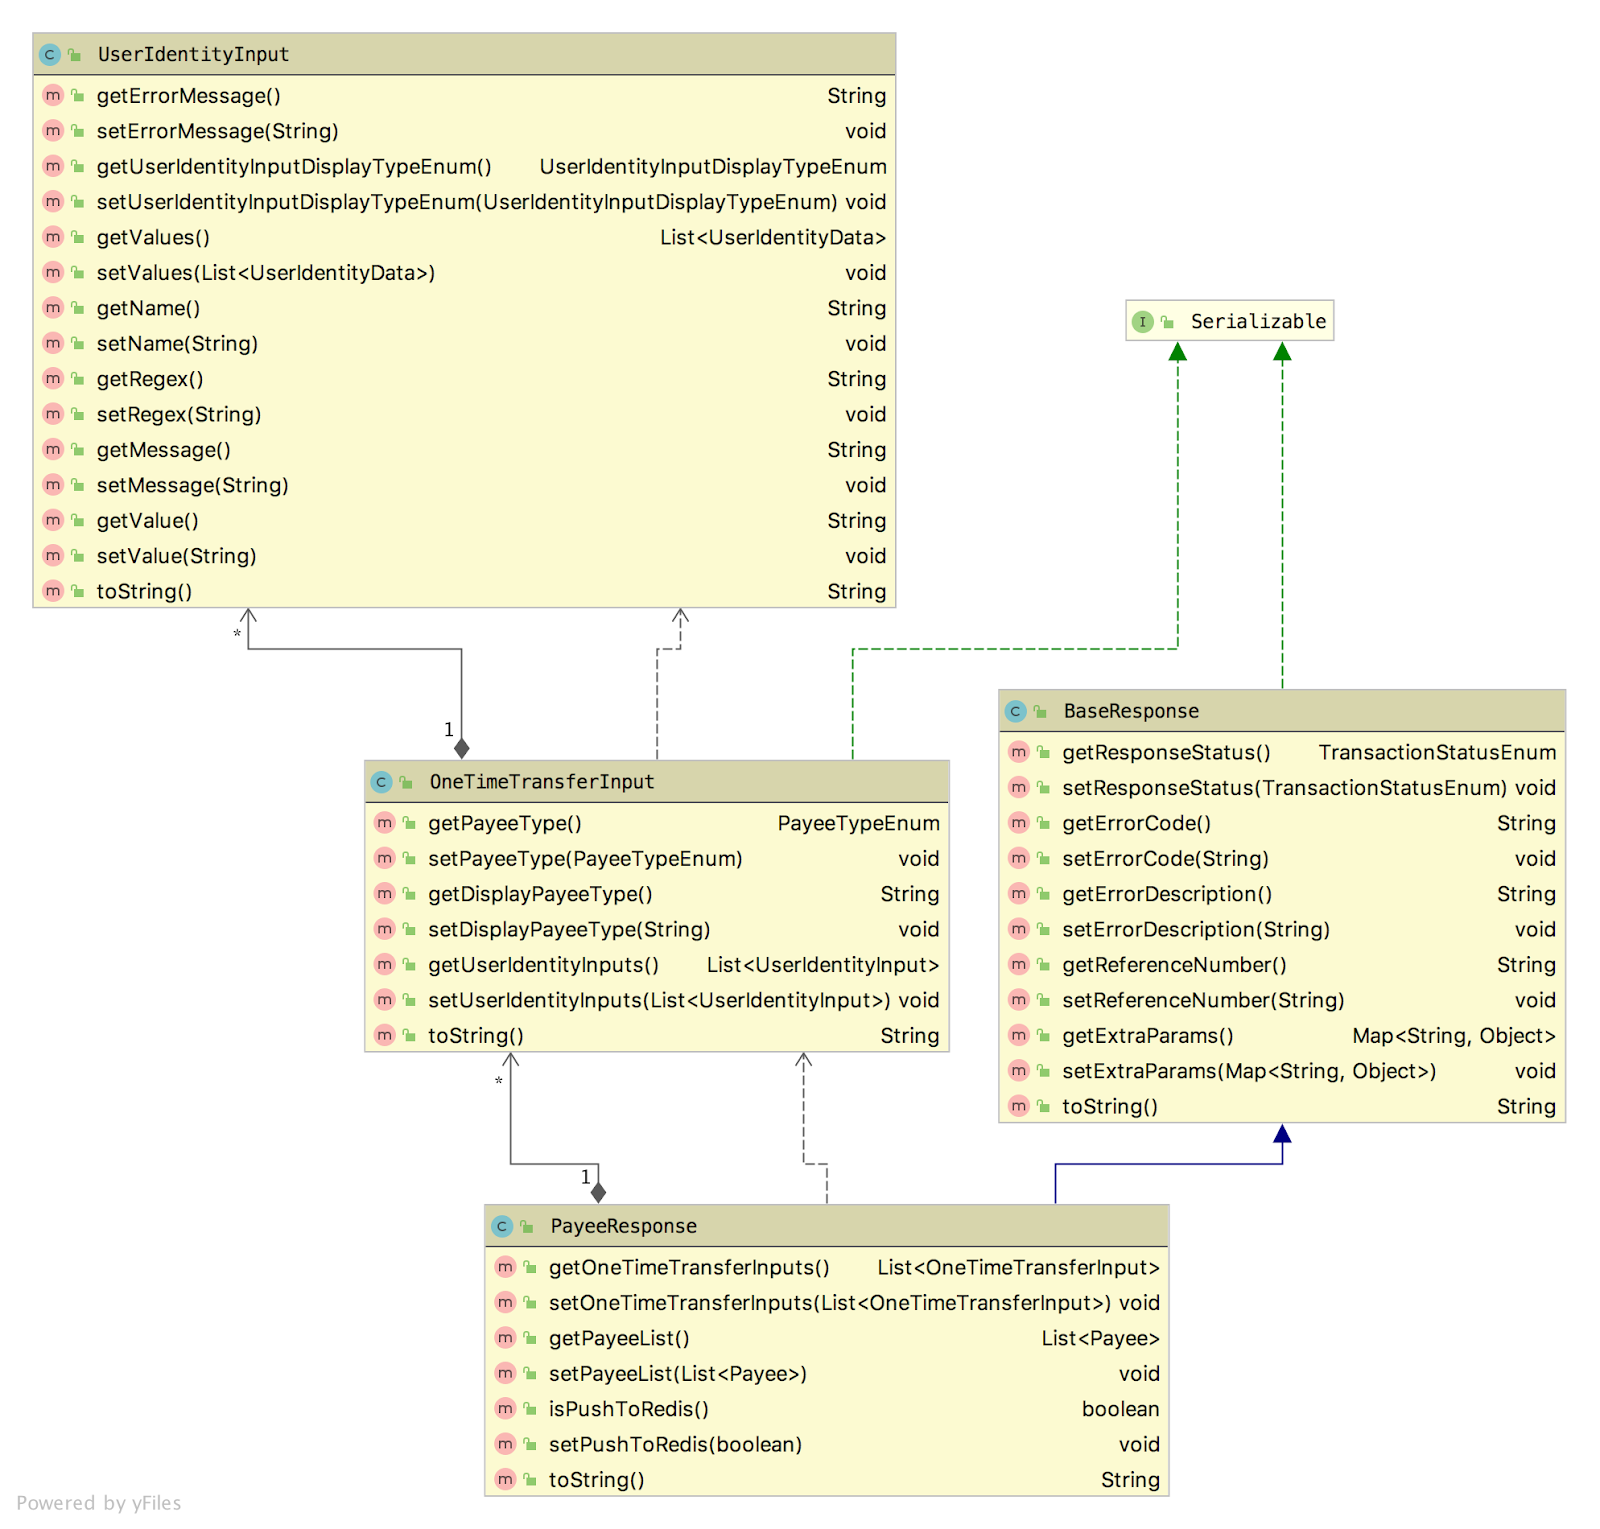Click the TransactionStatusEnum return type

[x=1437, y=752]
